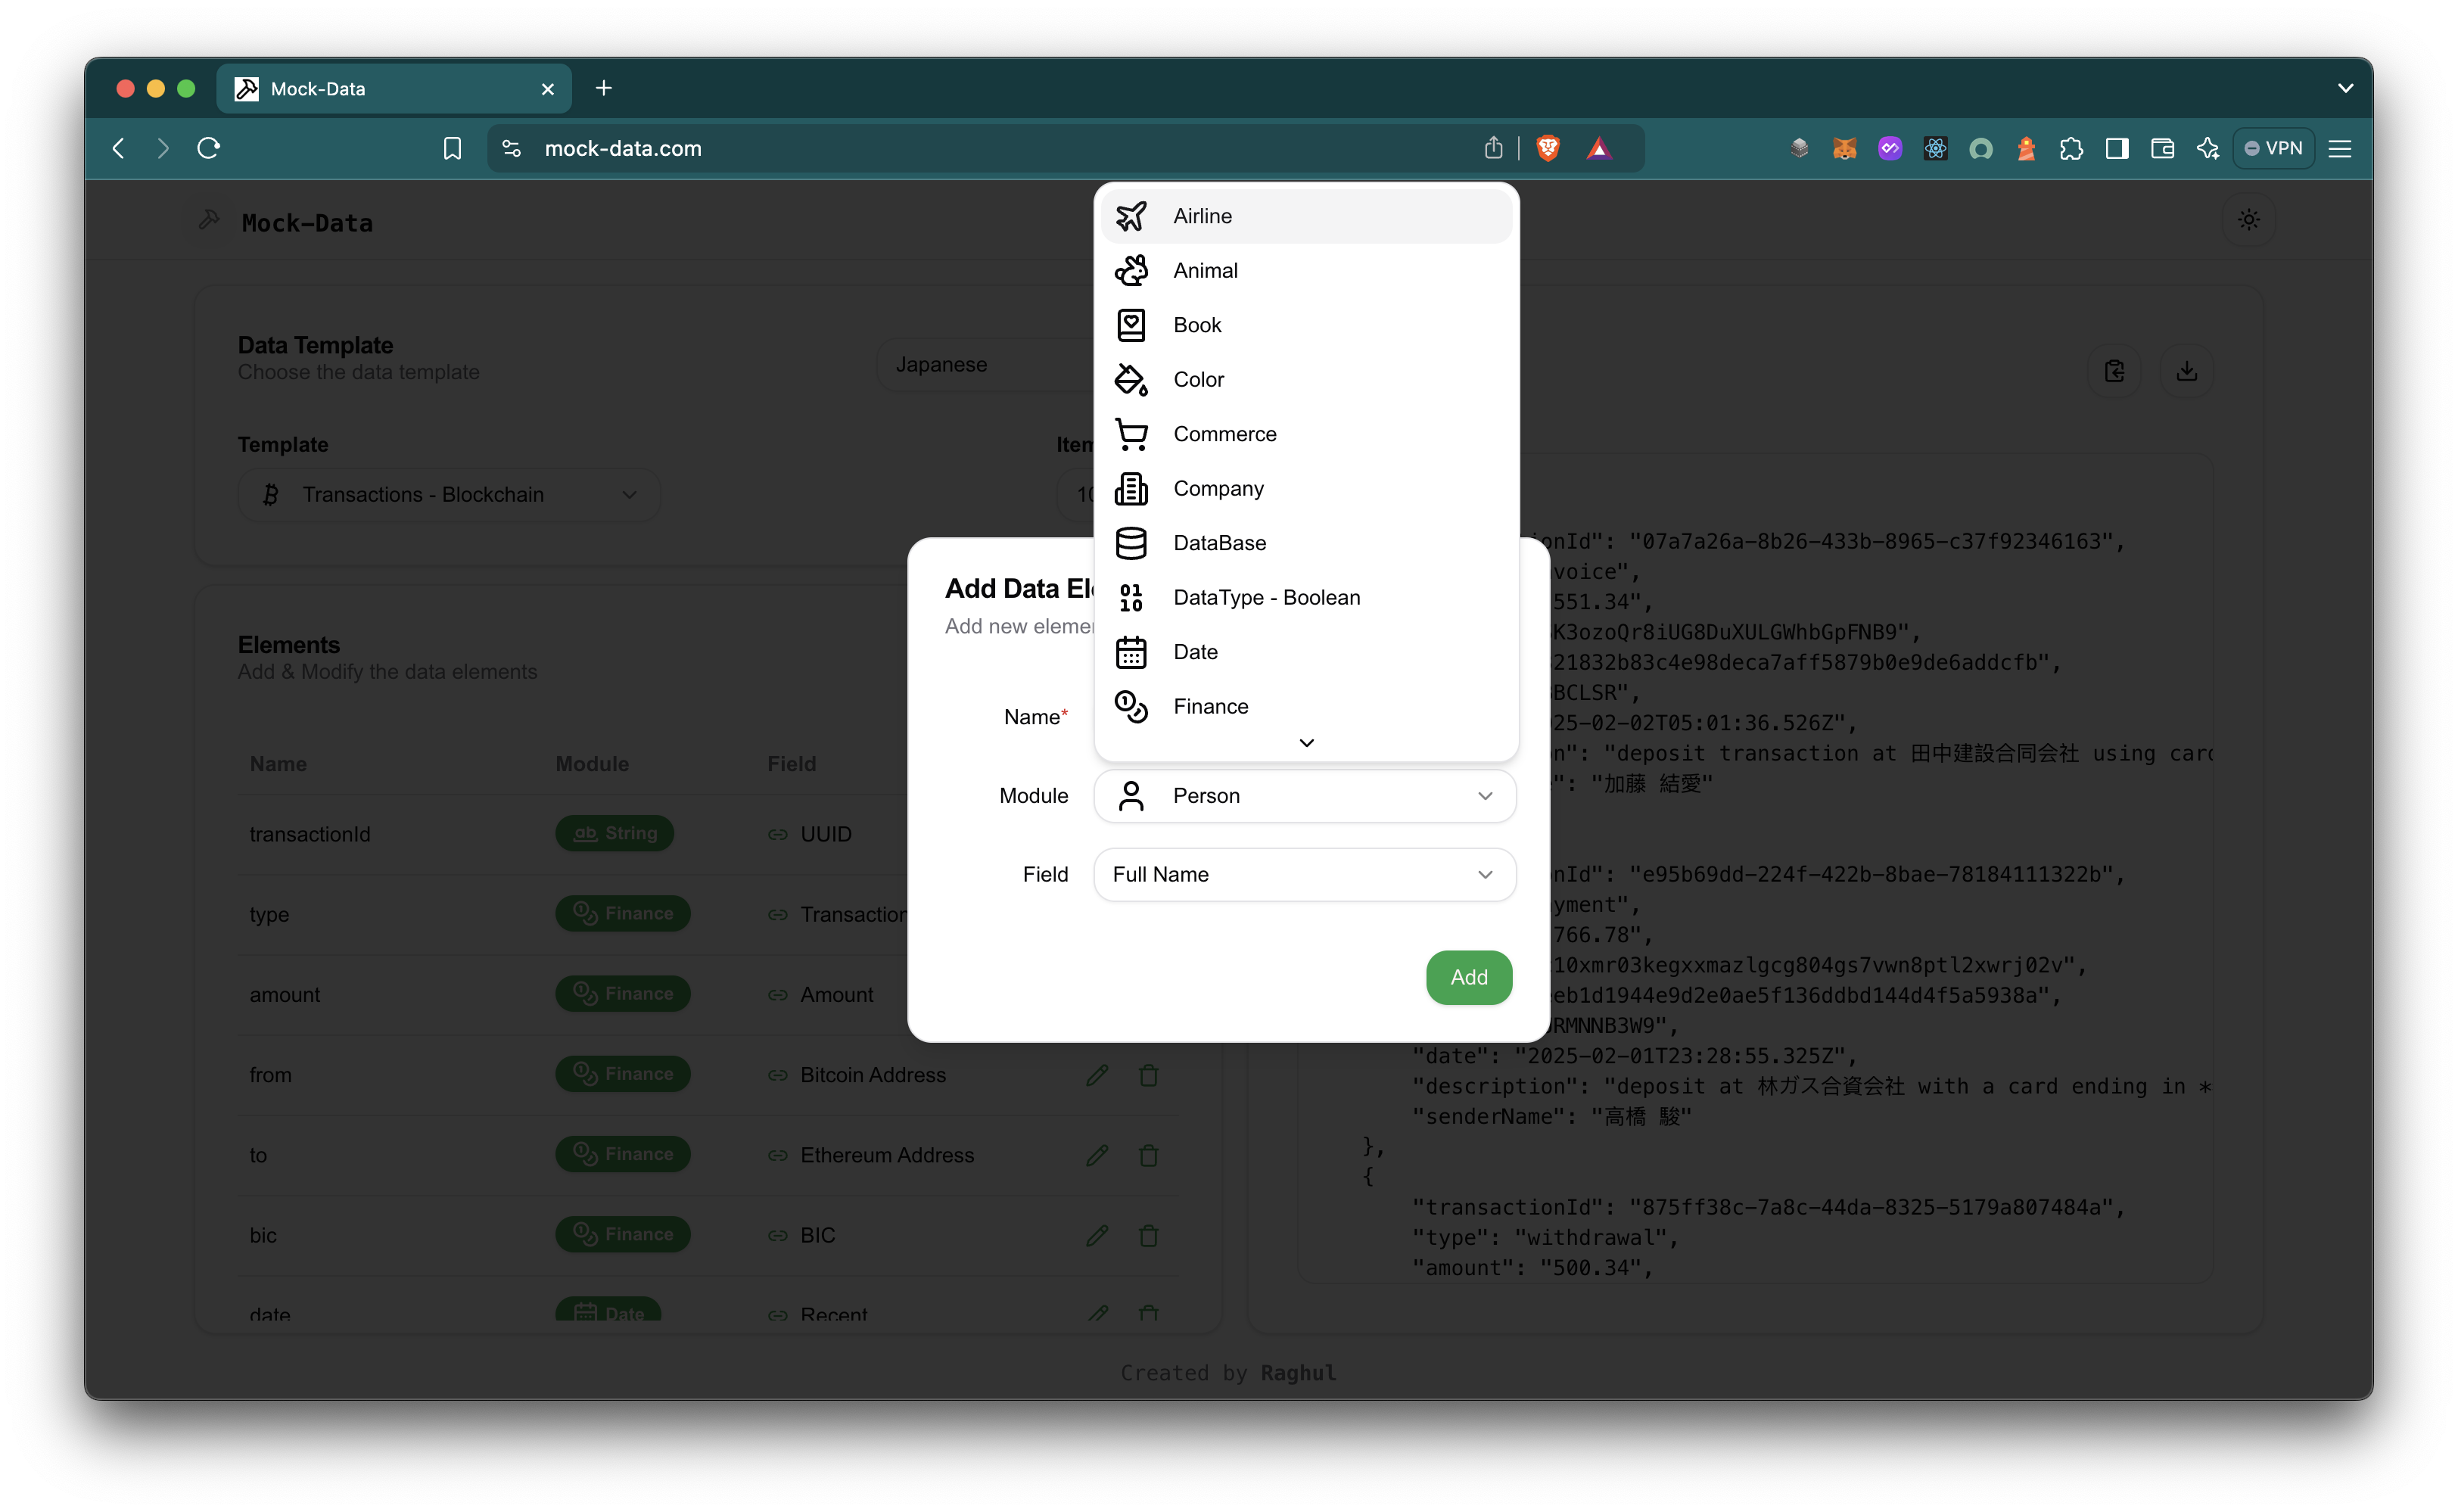Image resolution: width=2458 pixels, height=1512 pixels.
Task: Click the Raghul creator link
Action: [x=1297, y=1373]
